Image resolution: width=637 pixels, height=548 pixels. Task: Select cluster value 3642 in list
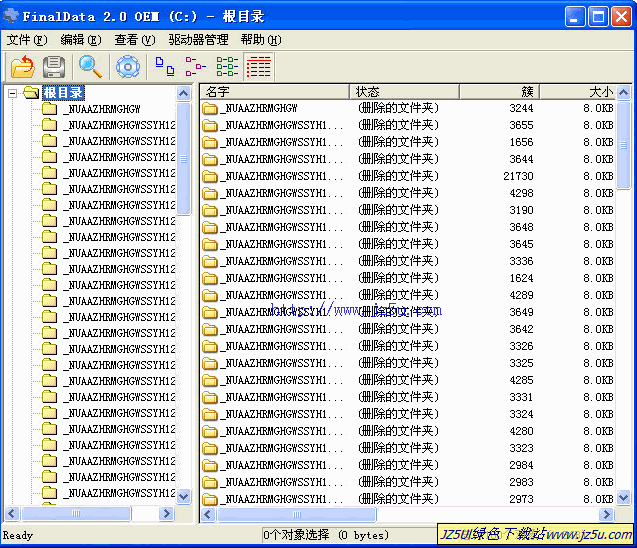tap(521, 329)
